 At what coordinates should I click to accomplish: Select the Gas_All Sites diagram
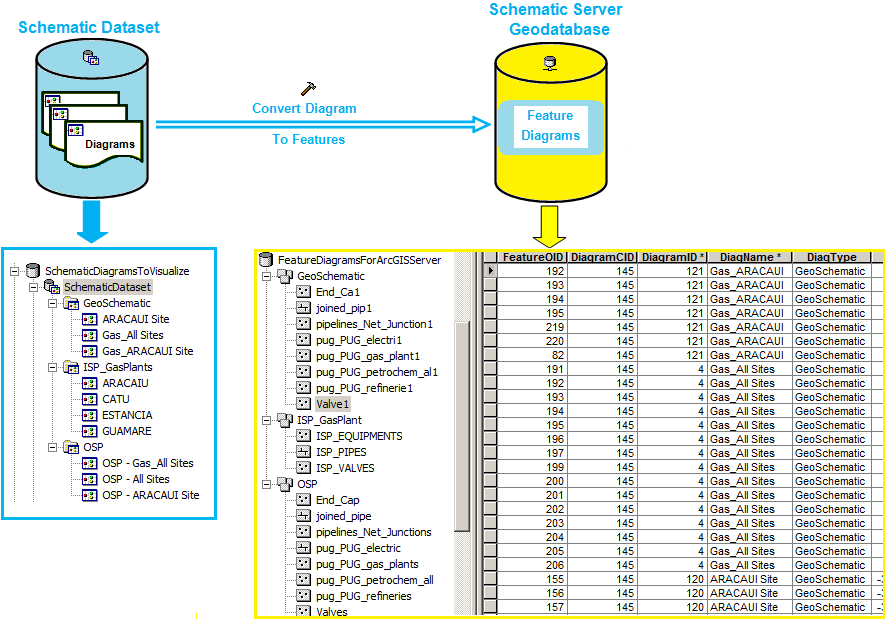[x=132, y=335]
